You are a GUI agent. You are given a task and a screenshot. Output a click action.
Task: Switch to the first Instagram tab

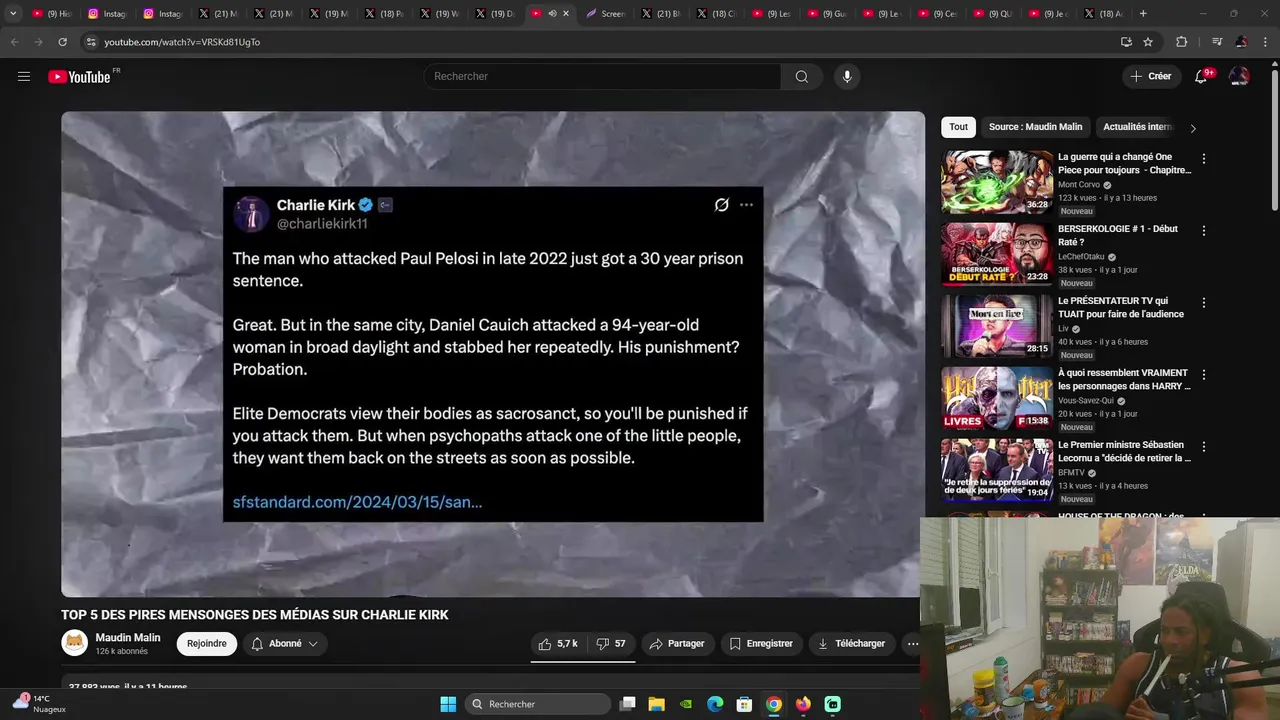pyautogui.click(x=107, y=14)
